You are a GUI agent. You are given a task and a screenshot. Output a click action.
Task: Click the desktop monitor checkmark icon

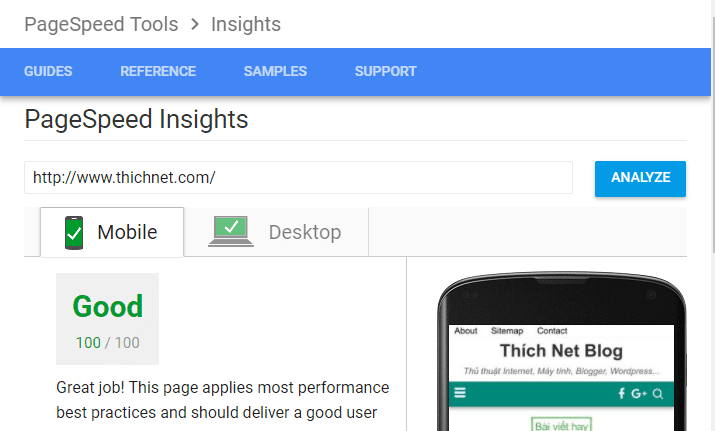(x=231, y=231)
